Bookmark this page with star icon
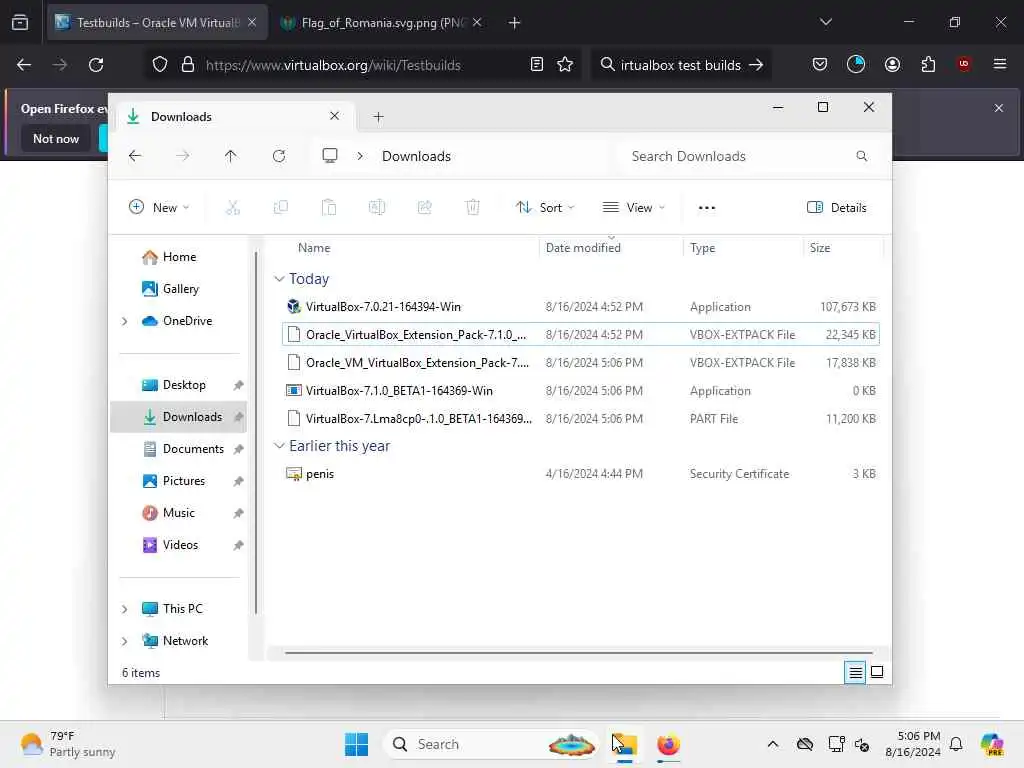 coord(565,65)
